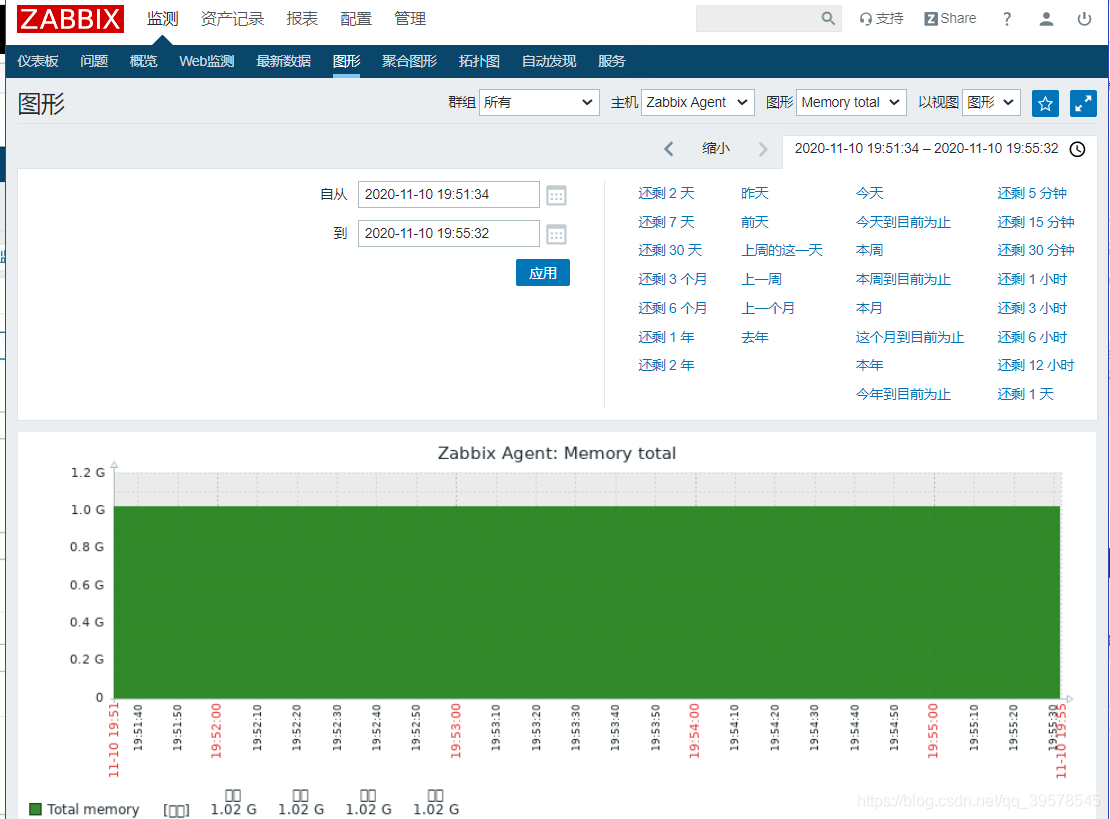Go to the 仪表板 submenu
This screenshot has height=819, width=1110.
38,62
